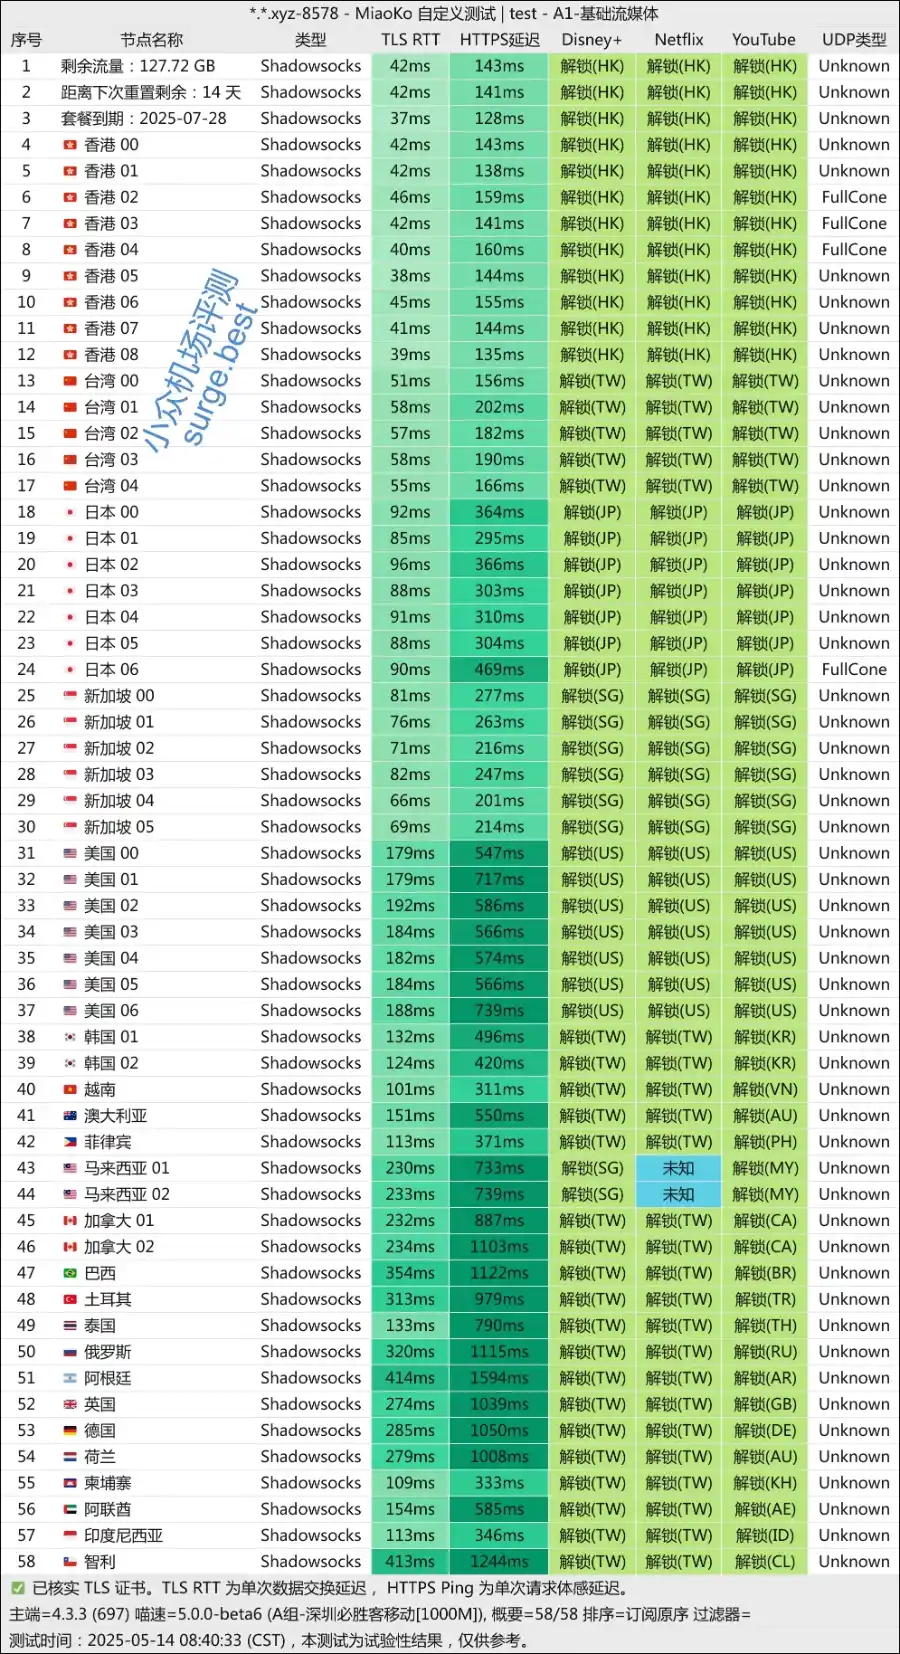The width and height of the screenshot is (900, 1654).
Task: Click the Philippines flag beside 菲律宾
Action: tap(70, 1142)
